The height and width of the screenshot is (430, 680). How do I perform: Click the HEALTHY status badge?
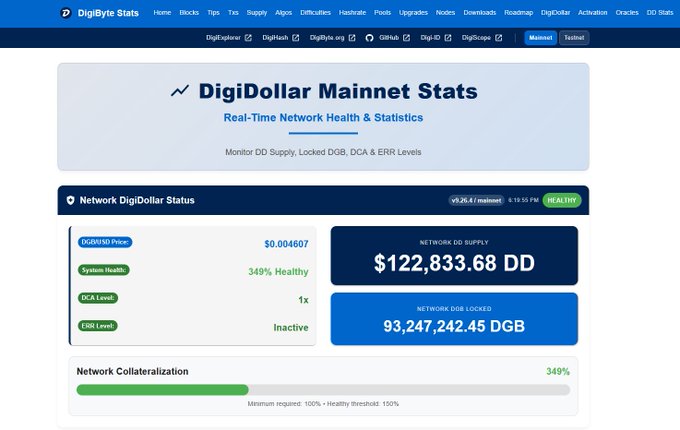562,200
